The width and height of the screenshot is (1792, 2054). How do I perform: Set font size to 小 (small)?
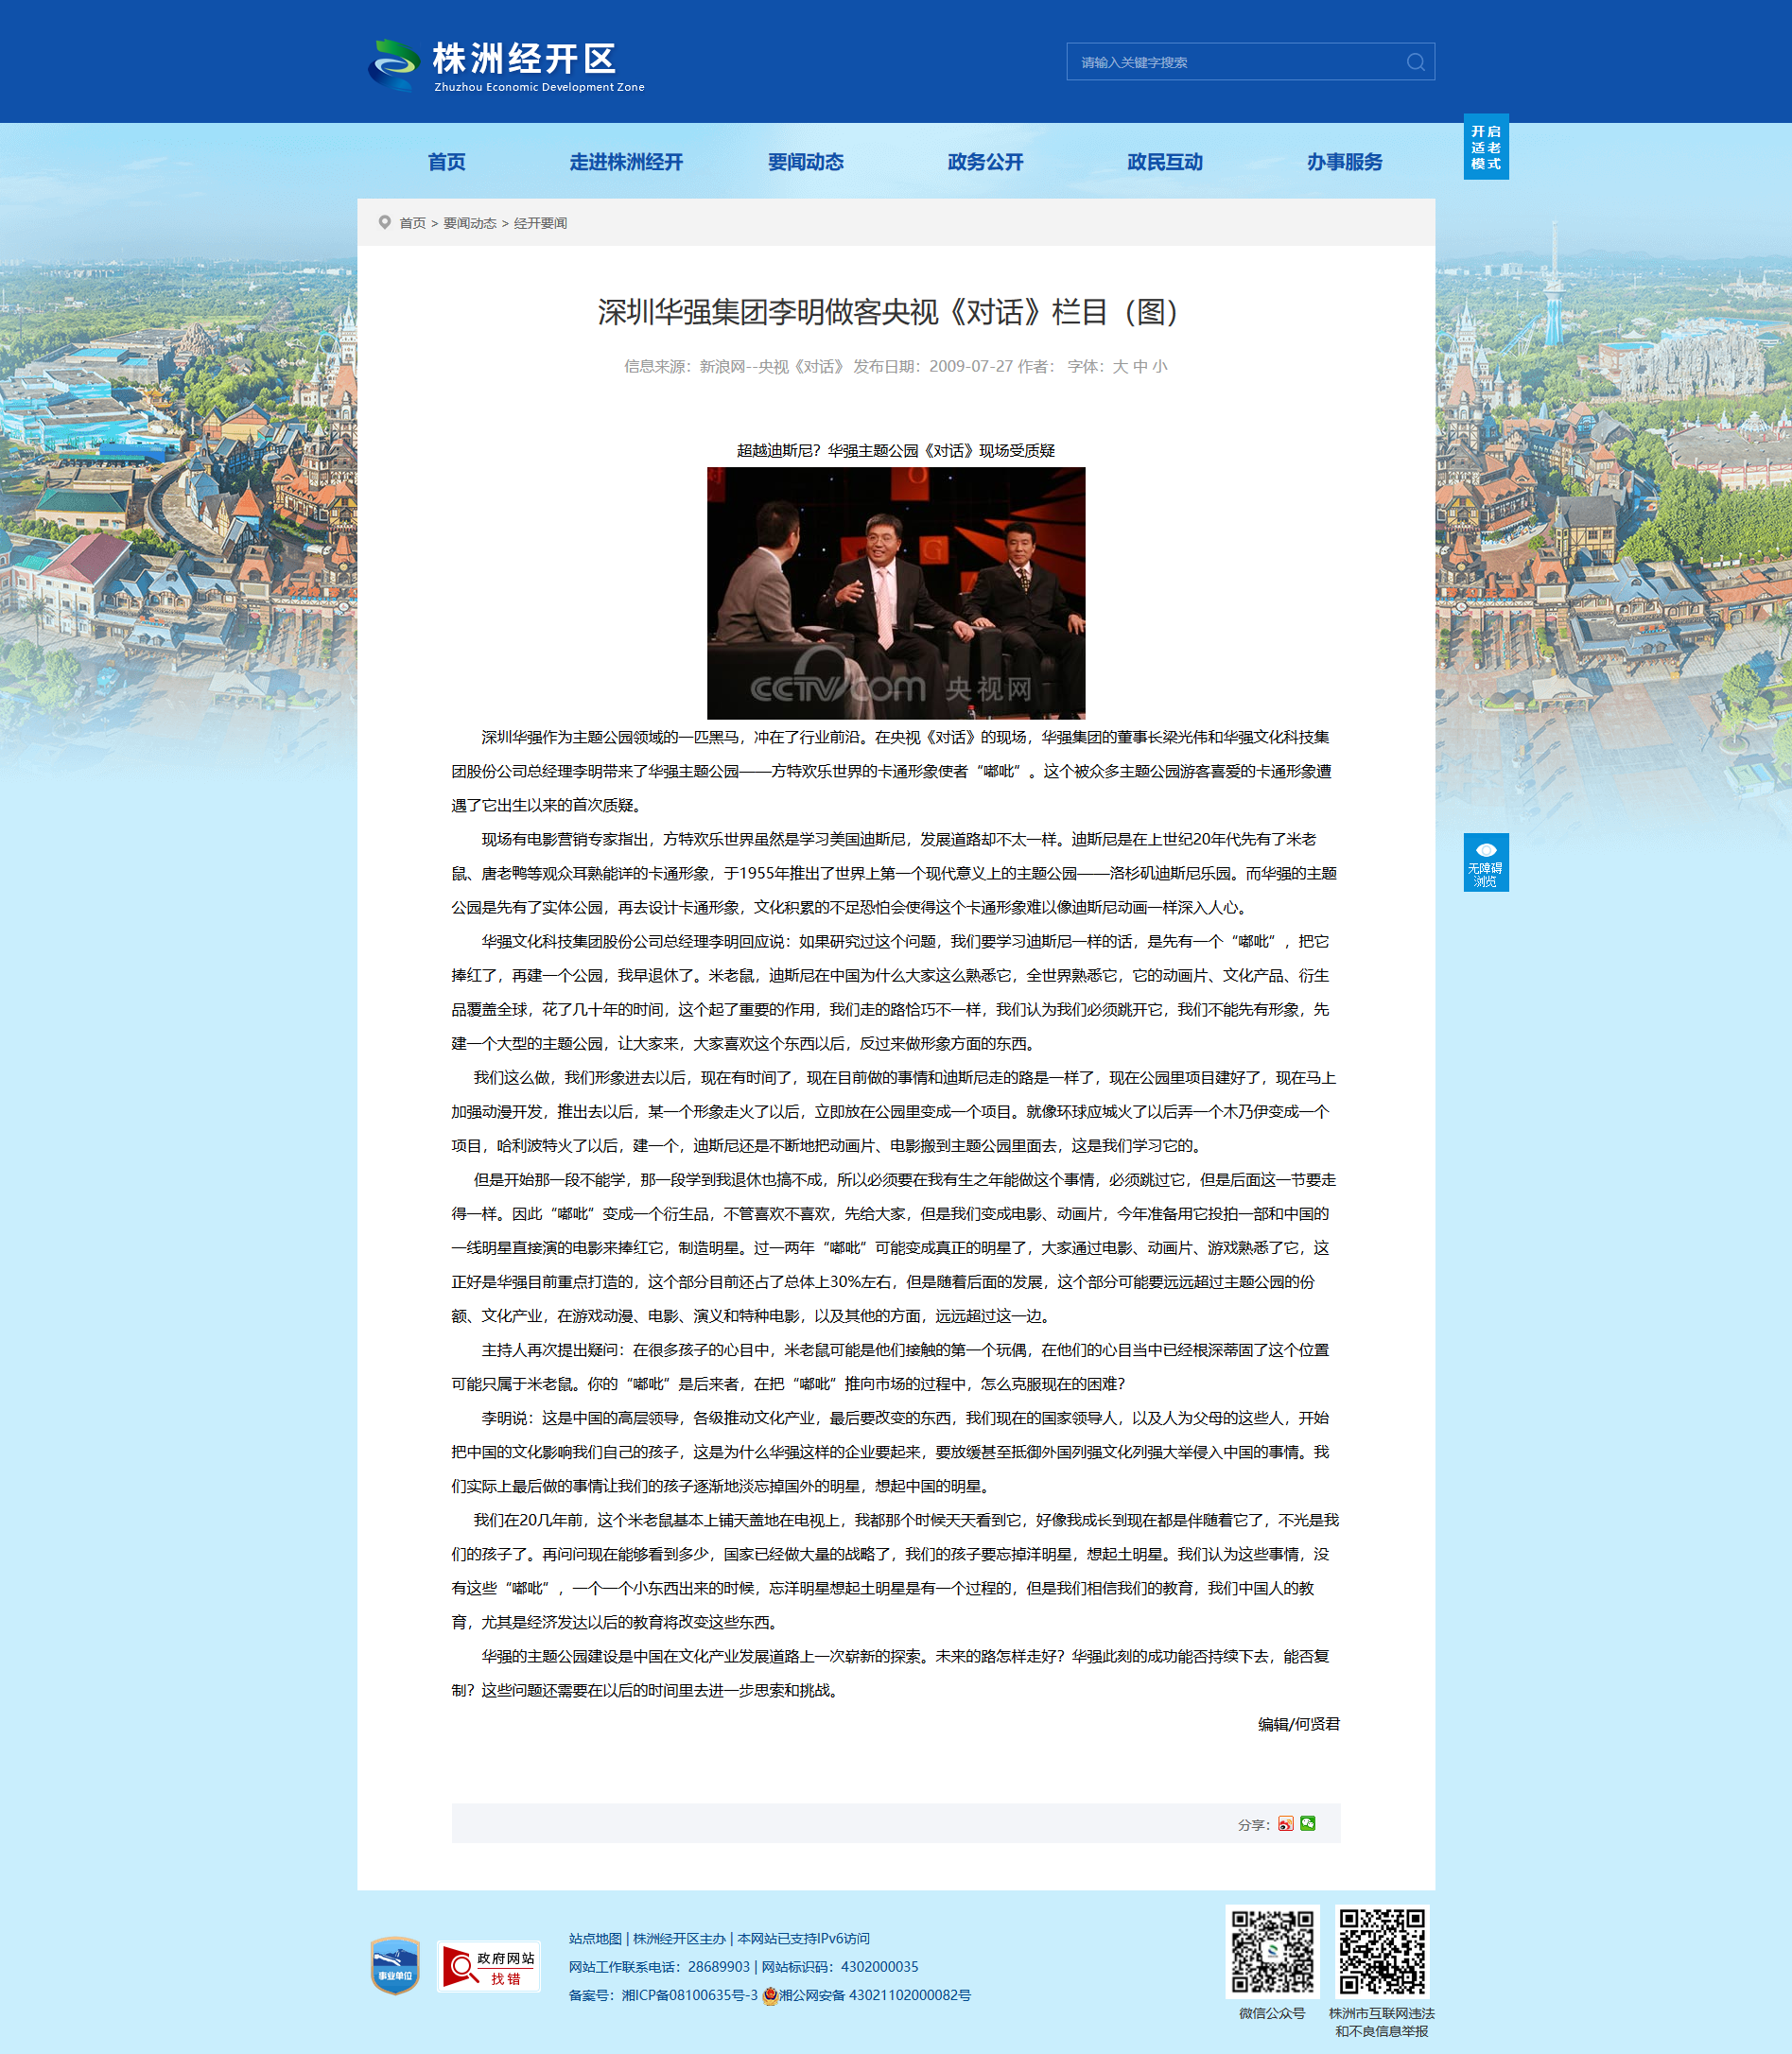(x=1160, y=366)
